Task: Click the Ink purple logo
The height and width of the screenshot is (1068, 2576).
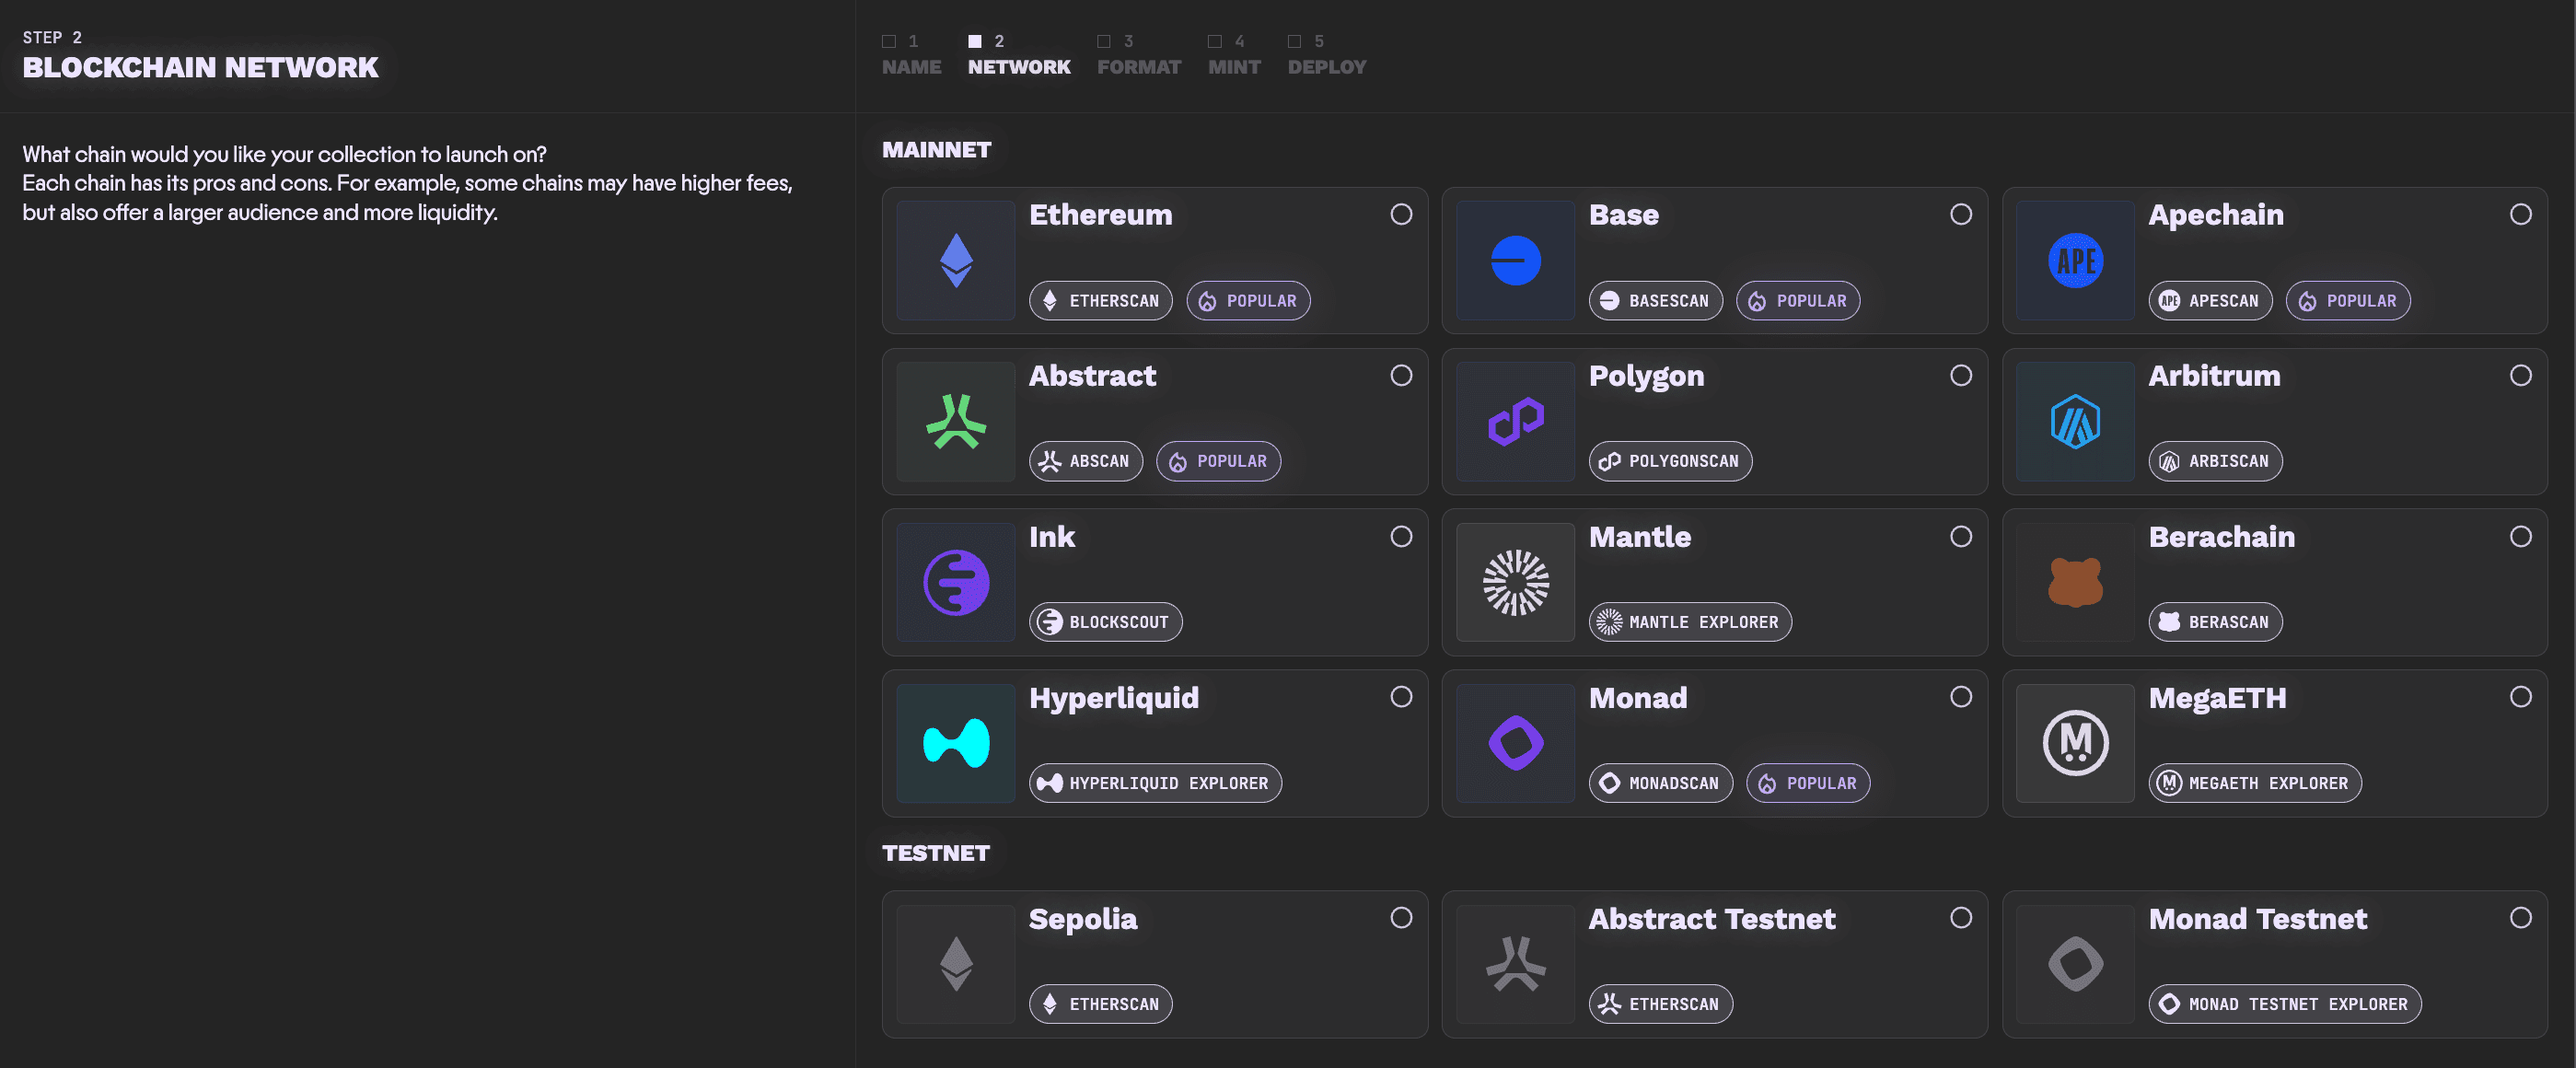Action: click(x=956, y=583)
